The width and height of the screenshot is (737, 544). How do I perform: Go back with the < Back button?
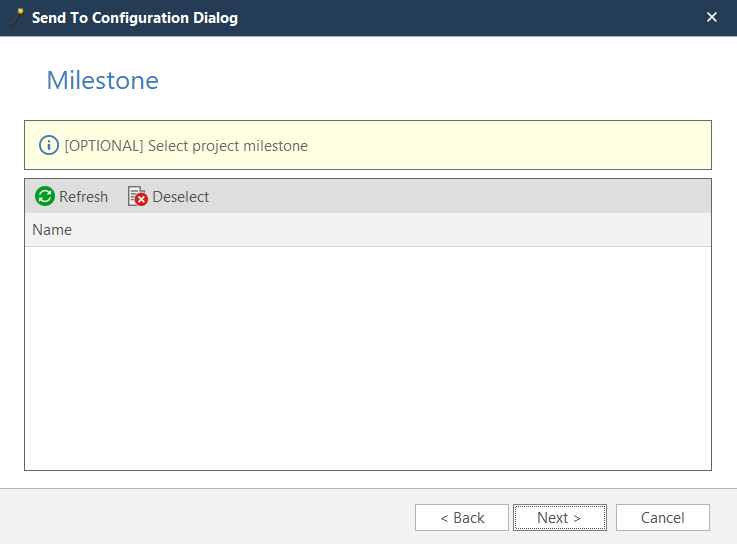(462, 518)
